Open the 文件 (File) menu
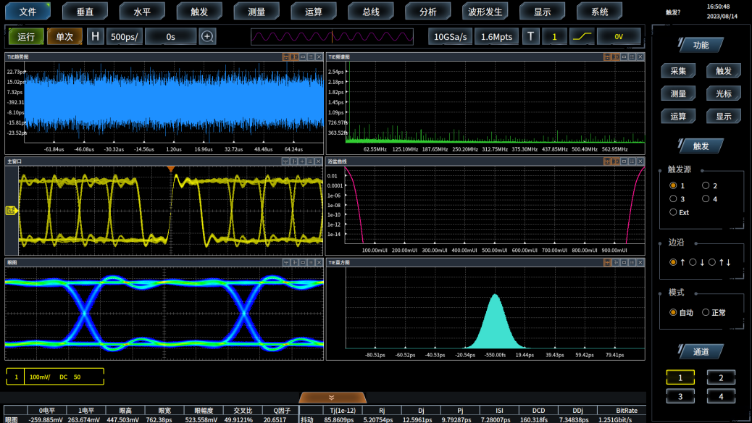This screenshot has height=423, width=752. (x=28, y=12)
